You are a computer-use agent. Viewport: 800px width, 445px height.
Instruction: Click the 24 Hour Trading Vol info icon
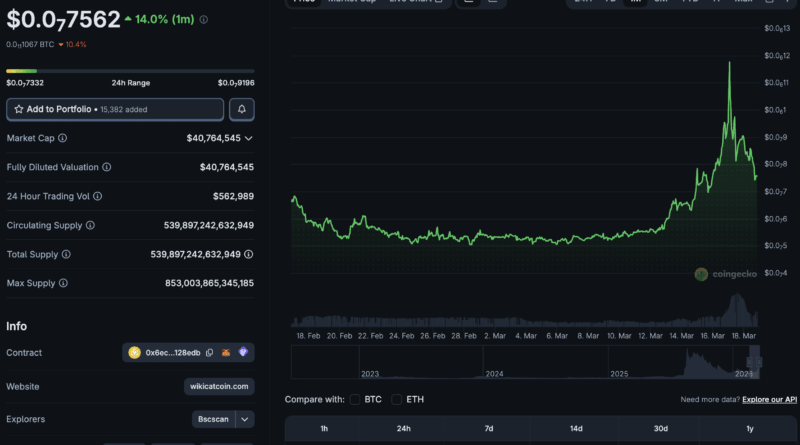(97, 196)
